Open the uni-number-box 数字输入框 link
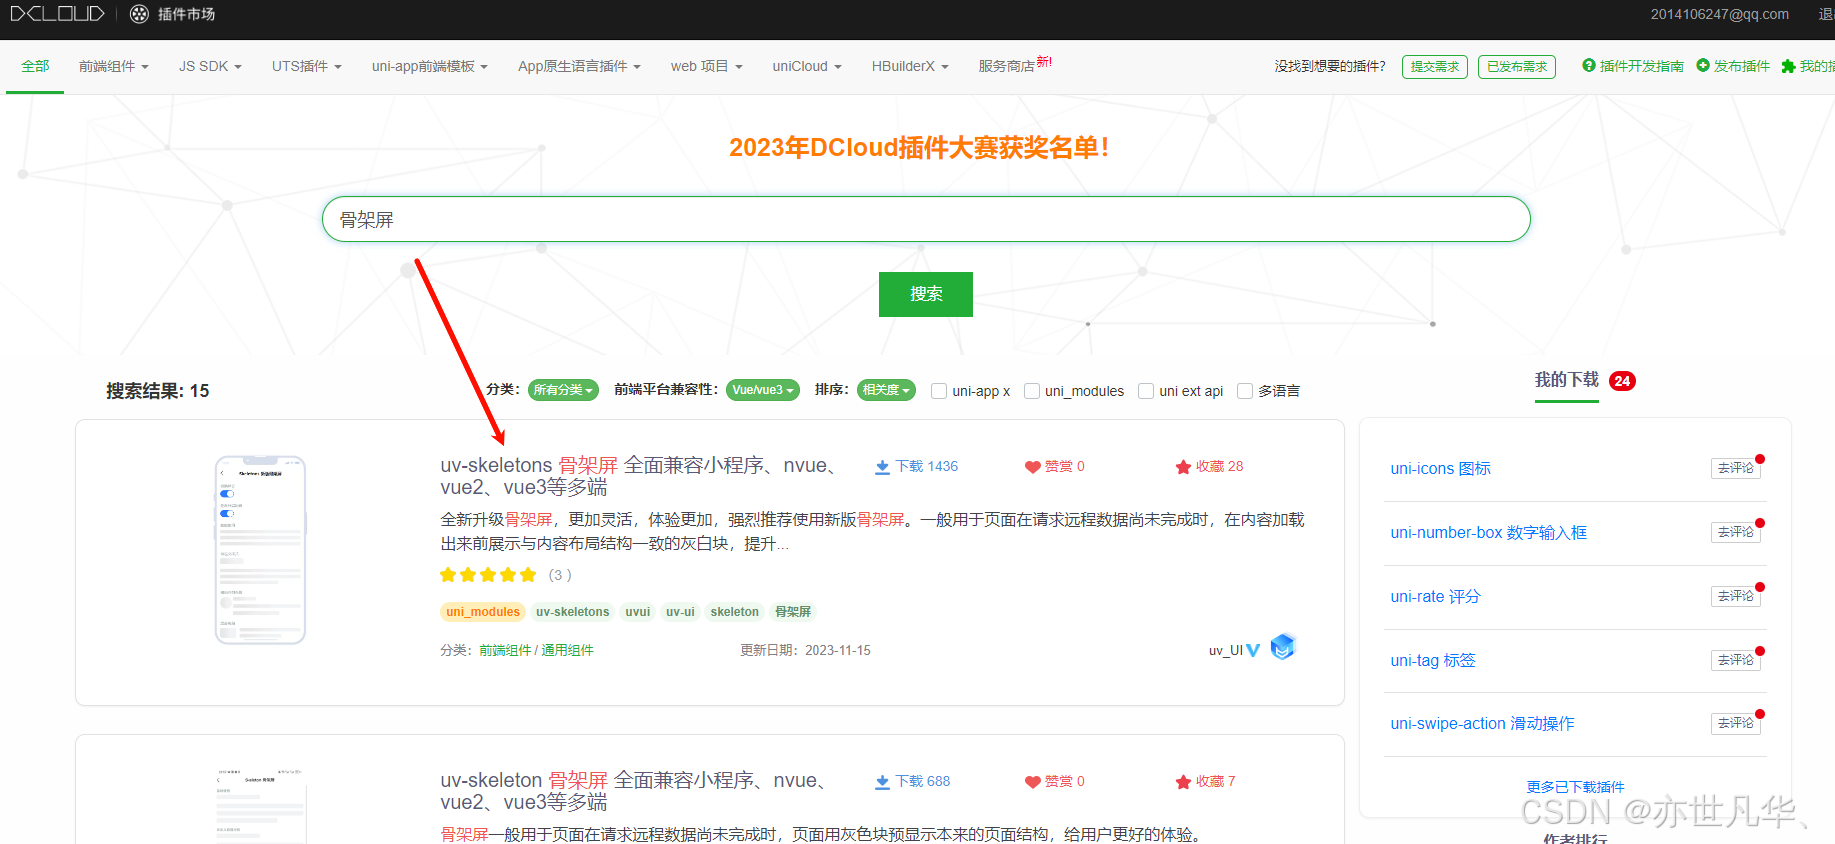1835x844 pixels. click(1488, 532)
